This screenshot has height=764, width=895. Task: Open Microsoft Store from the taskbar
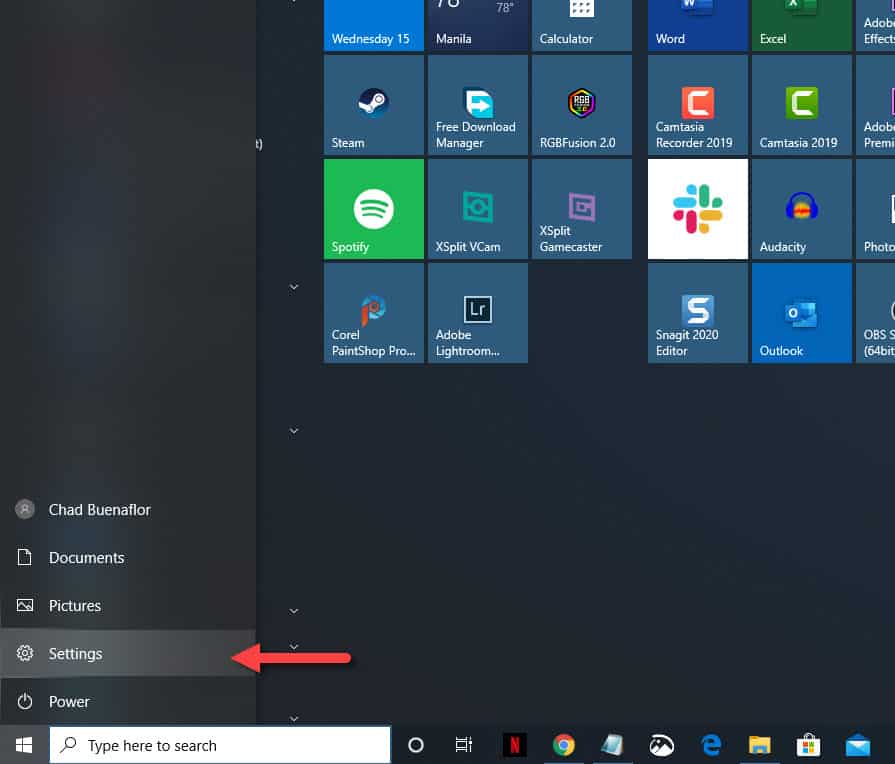point(808,745)
